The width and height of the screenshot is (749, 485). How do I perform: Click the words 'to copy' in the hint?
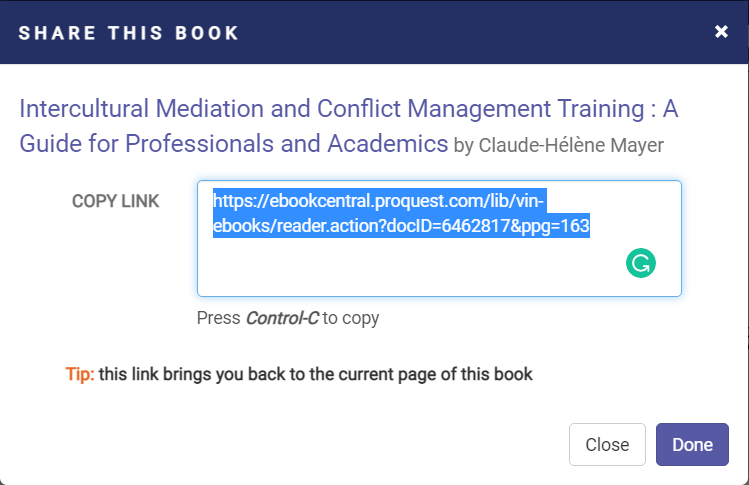tap(350, 319)
